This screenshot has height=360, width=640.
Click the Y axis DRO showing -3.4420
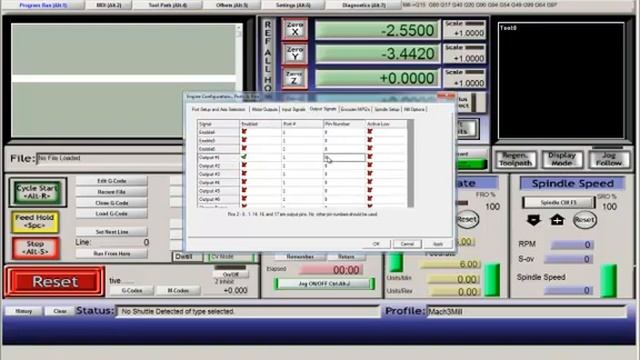(377, 53)
